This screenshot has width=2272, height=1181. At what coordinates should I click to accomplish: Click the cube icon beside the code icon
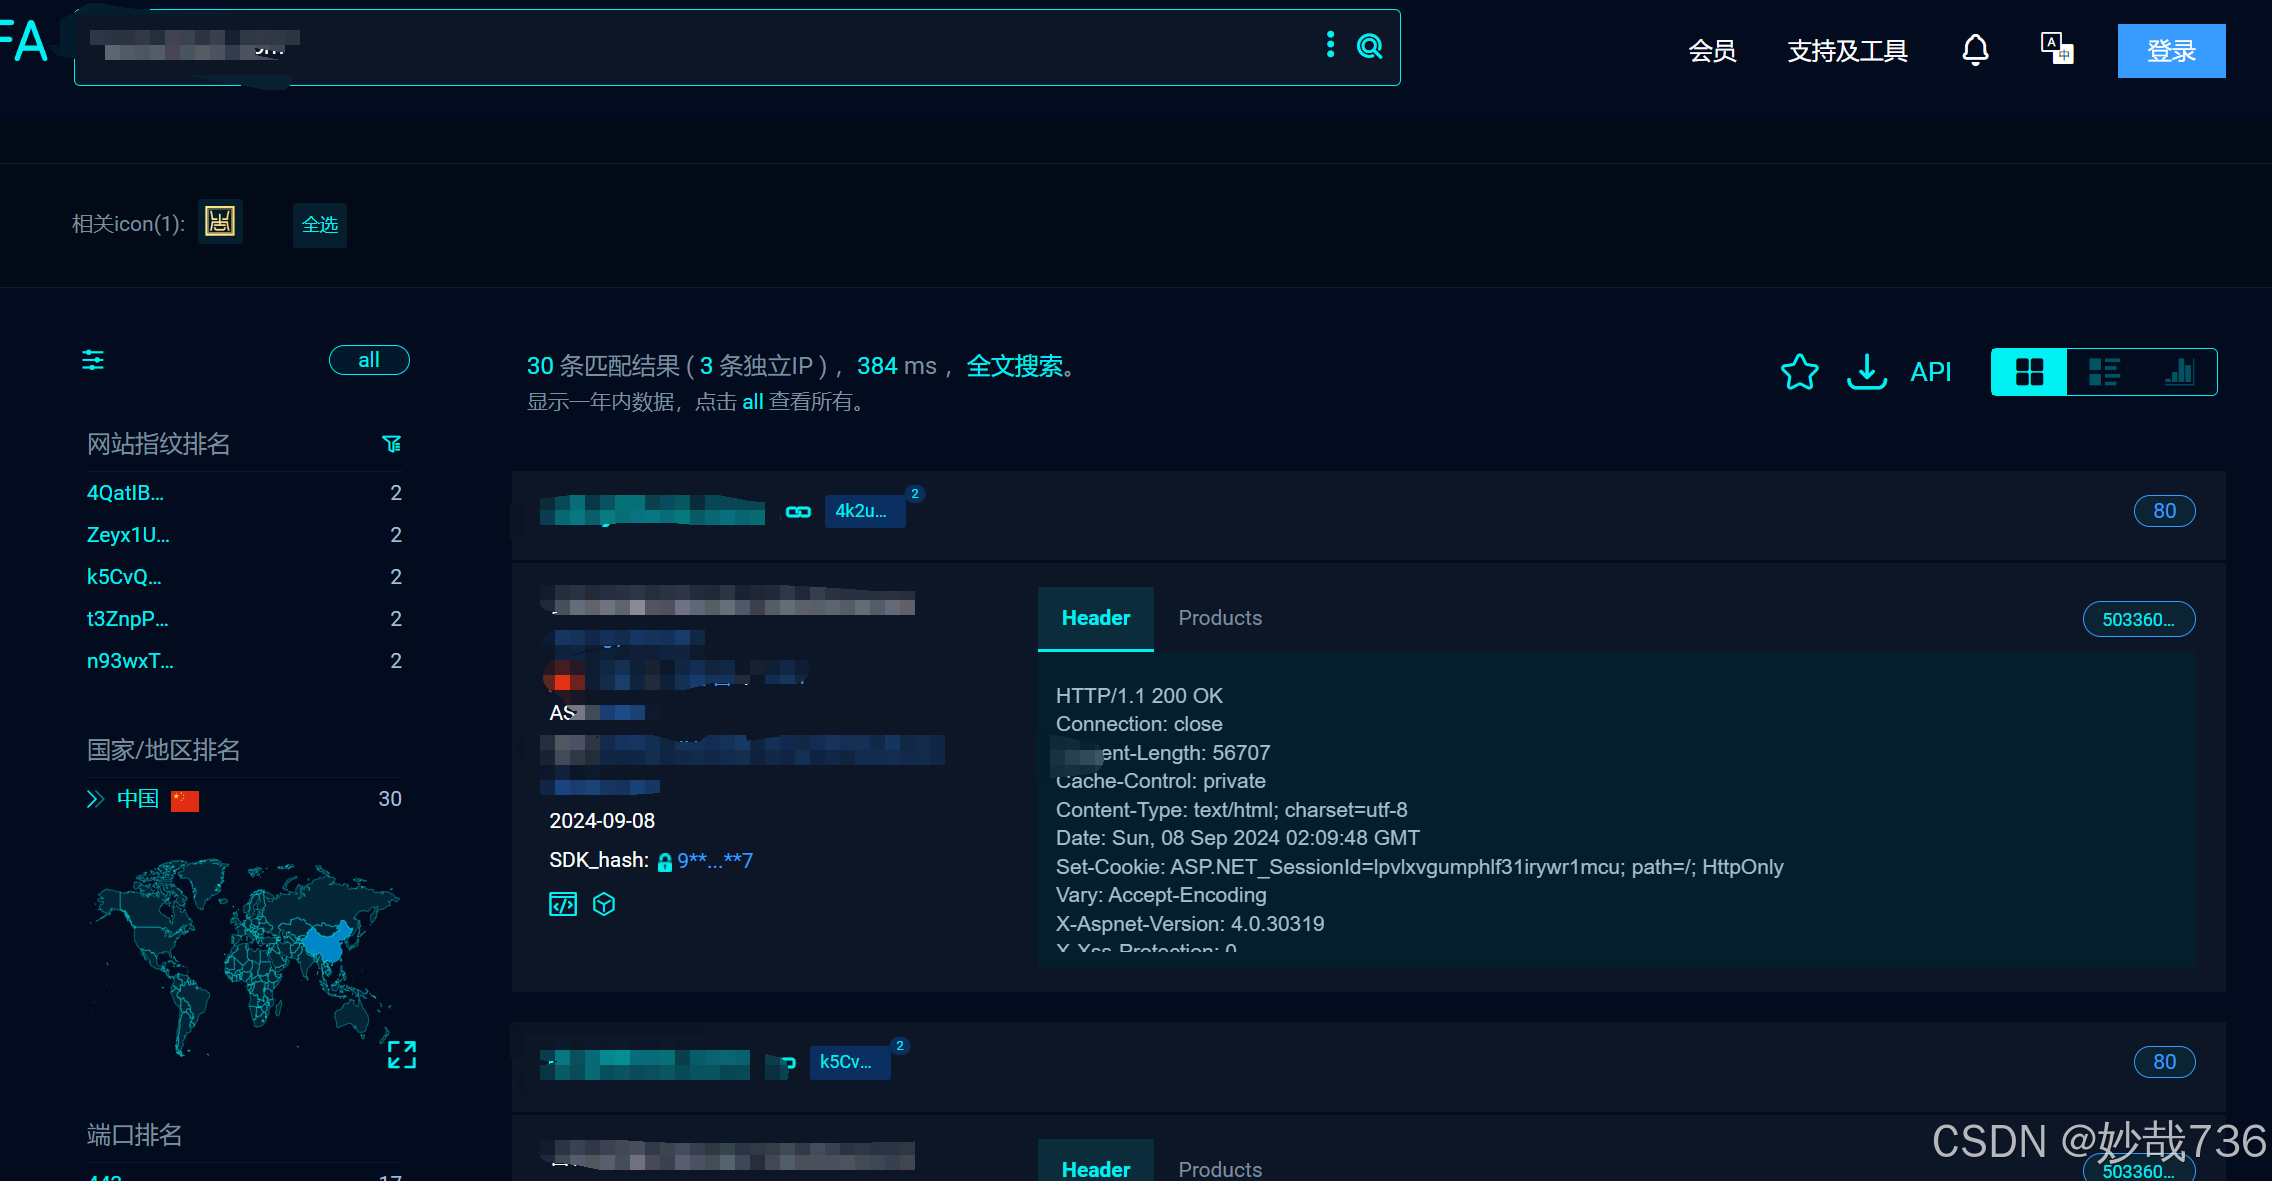pos(604,904)
